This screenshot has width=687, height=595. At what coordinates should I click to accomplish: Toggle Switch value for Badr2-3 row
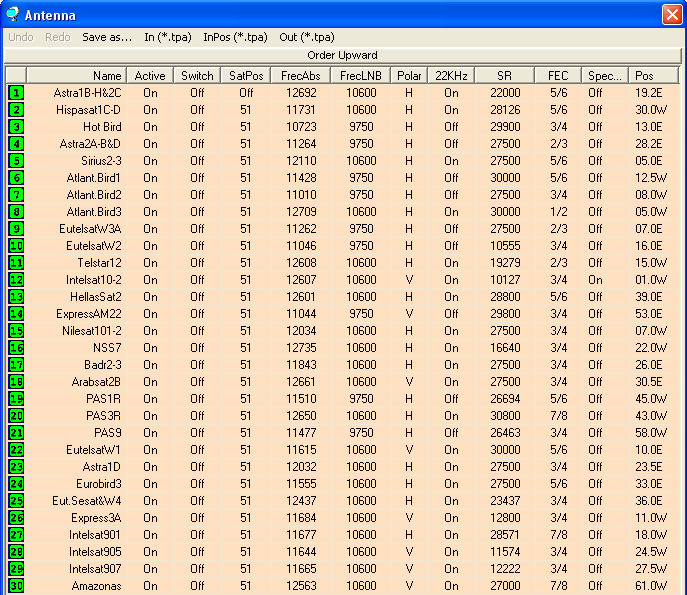[197, 365]
